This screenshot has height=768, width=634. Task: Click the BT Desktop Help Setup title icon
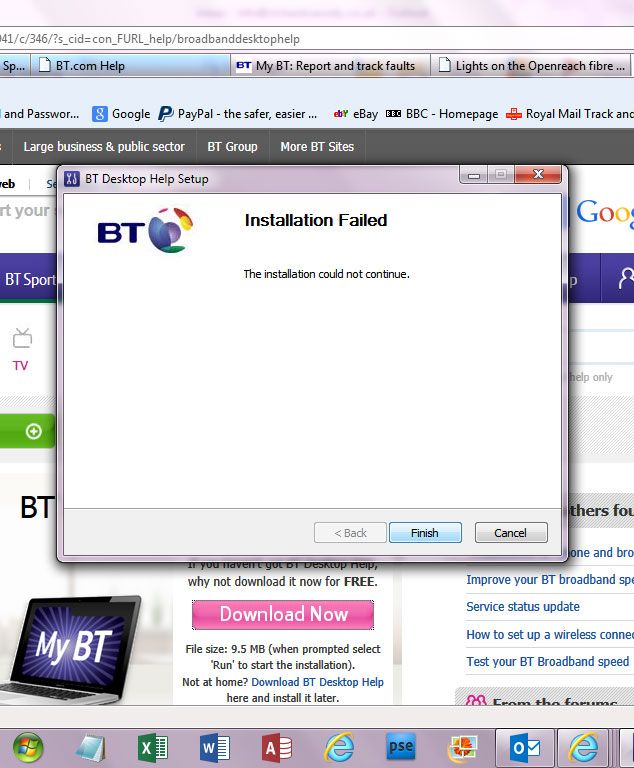(x=72, y=179)
